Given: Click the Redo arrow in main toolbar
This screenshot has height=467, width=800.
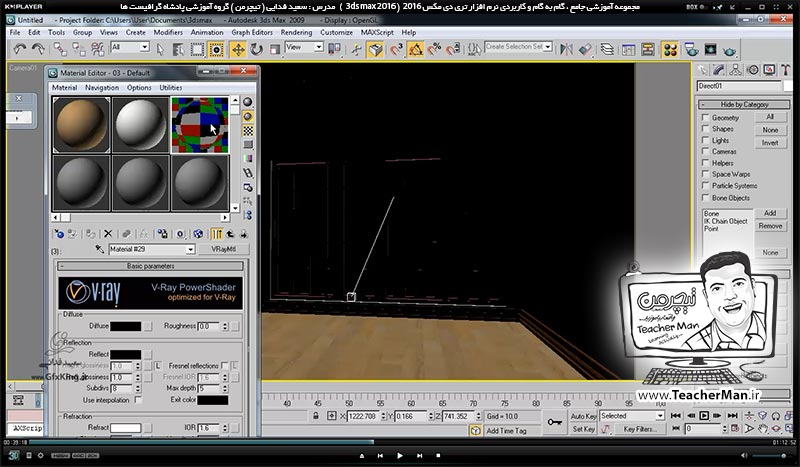Looking at the screenshot, I should (38, 49).
